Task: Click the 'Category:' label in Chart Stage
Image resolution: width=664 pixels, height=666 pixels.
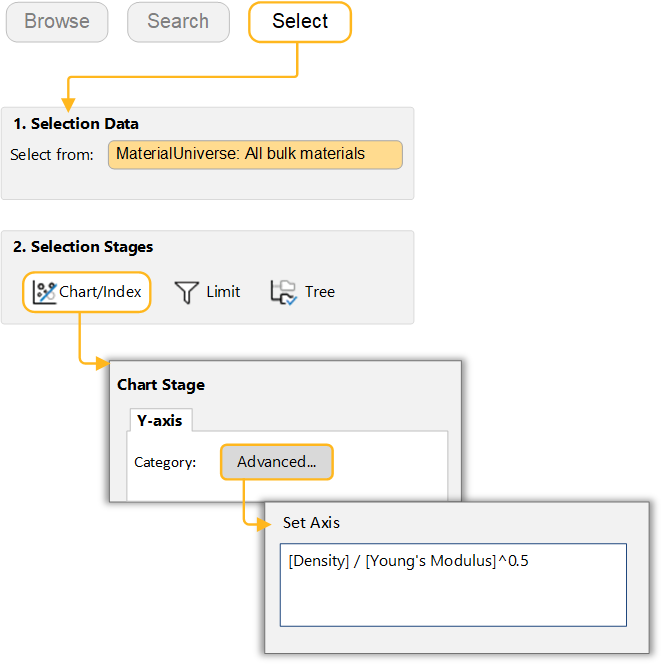Action: [x=166, y=462]
